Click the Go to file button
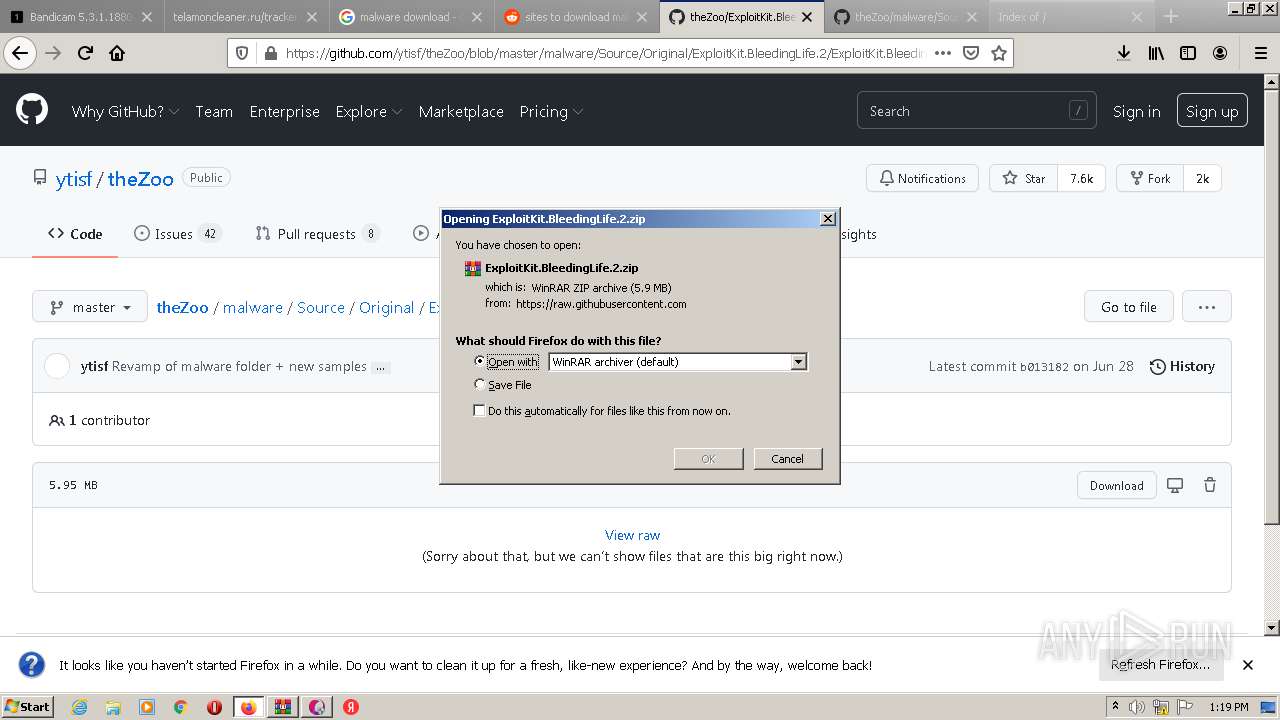Screen dimensions: 1280x720 pos(1129,307)
